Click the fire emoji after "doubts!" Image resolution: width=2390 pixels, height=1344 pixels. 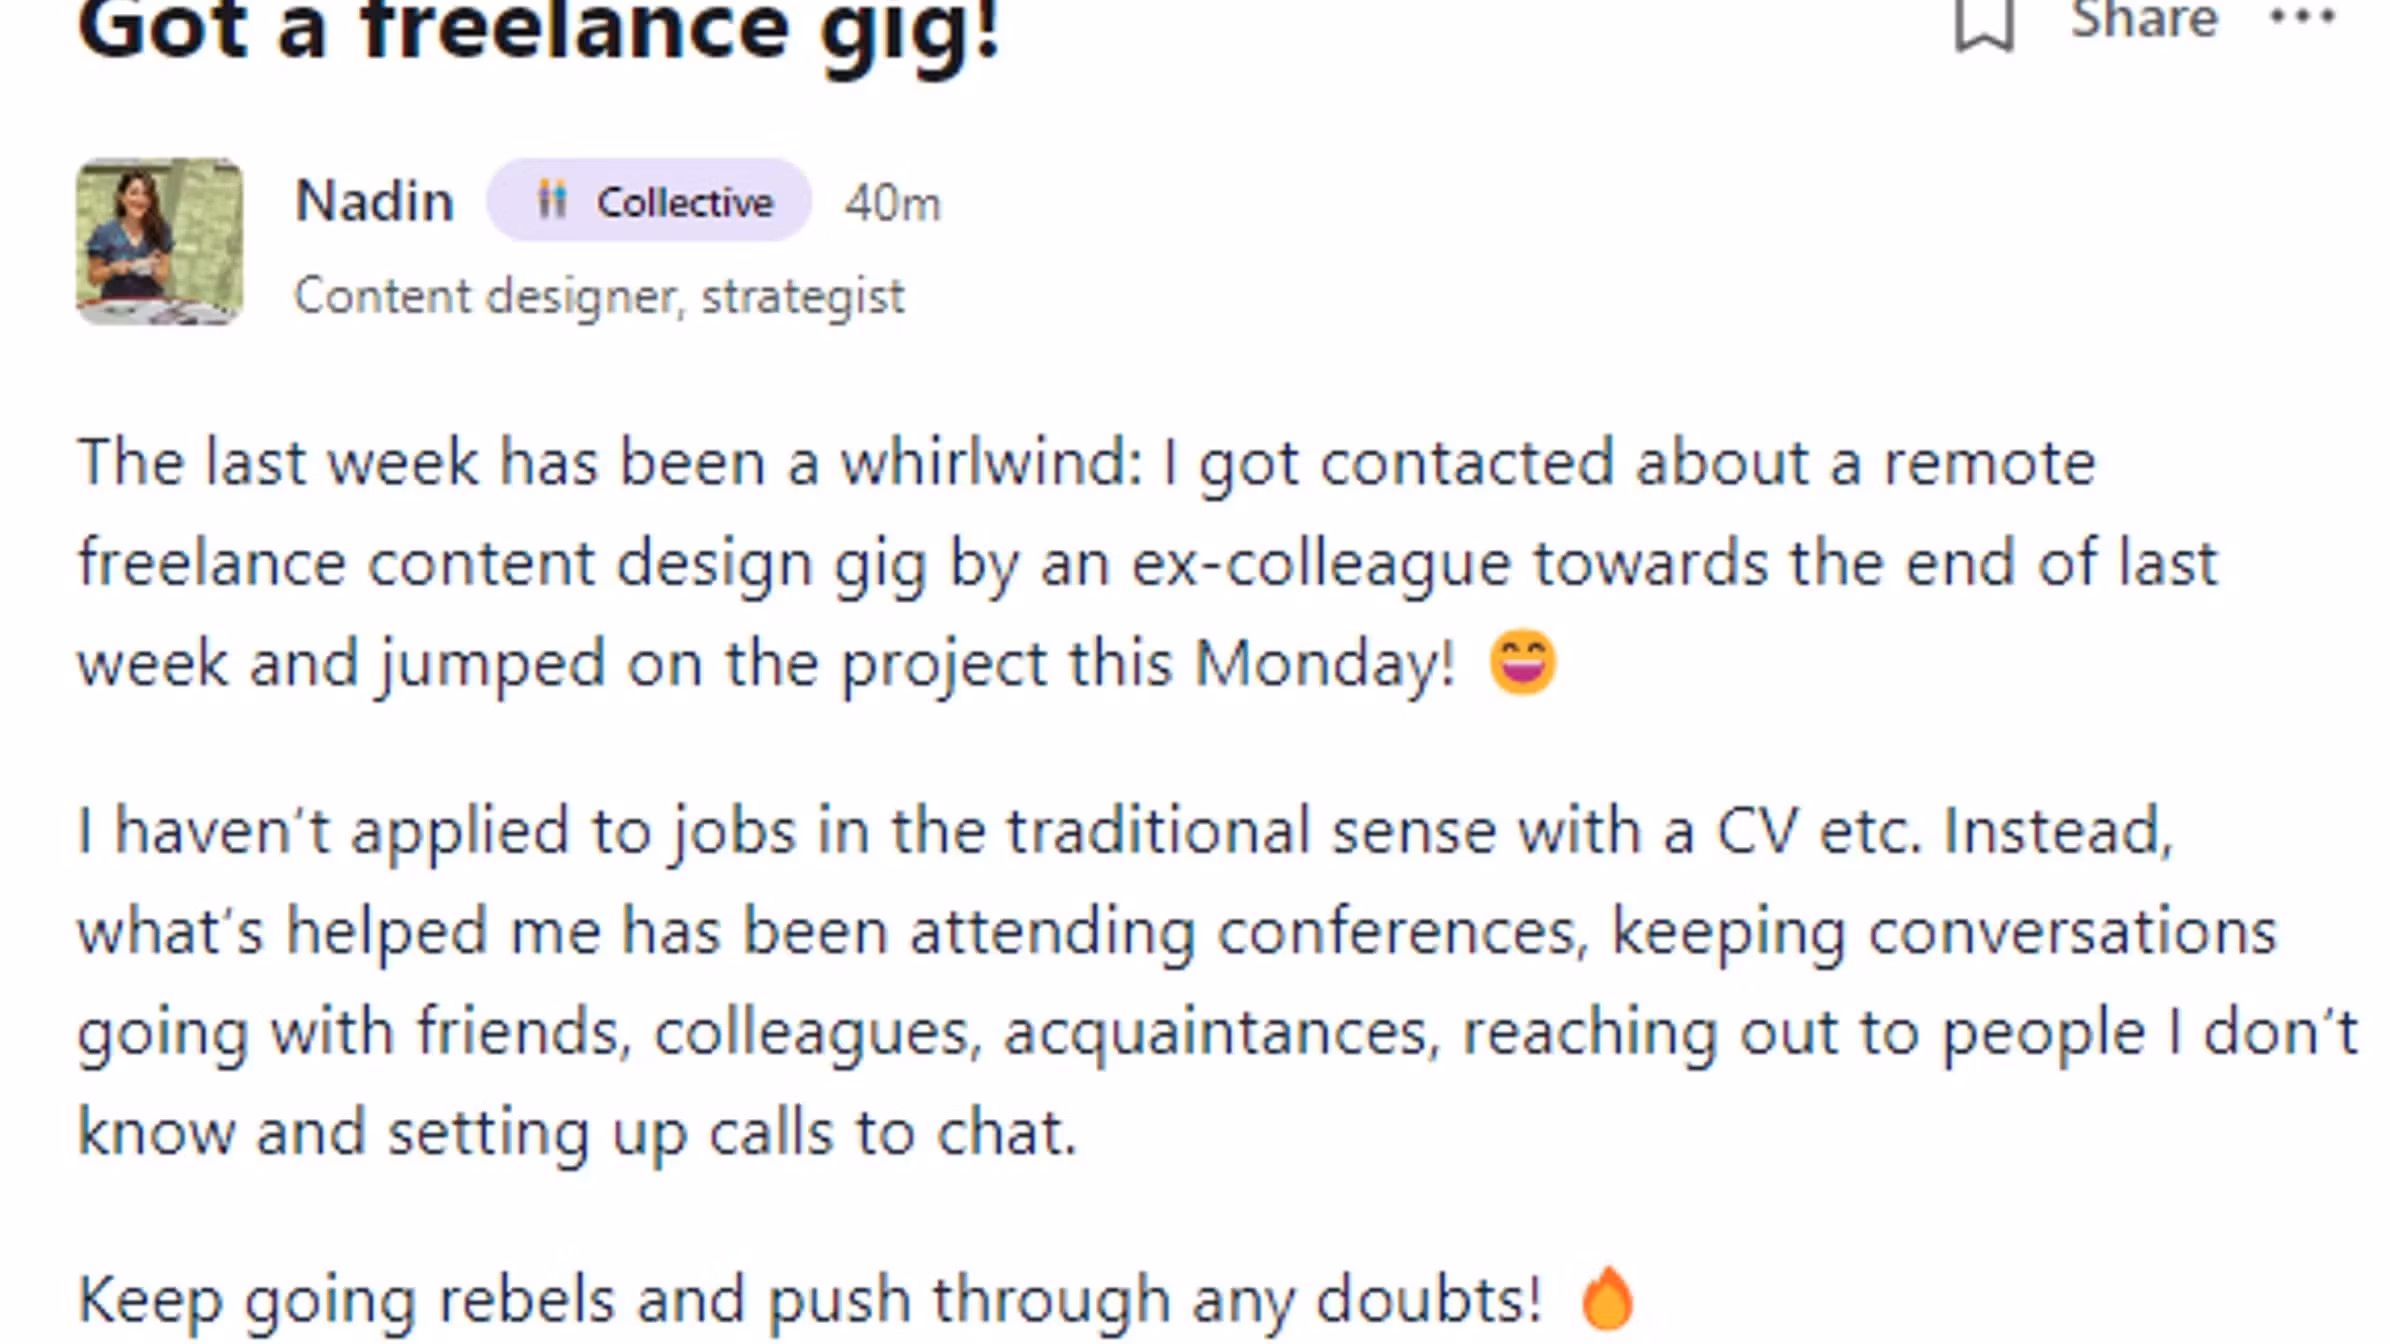pyautogui.click(x=1606, y=1298)
